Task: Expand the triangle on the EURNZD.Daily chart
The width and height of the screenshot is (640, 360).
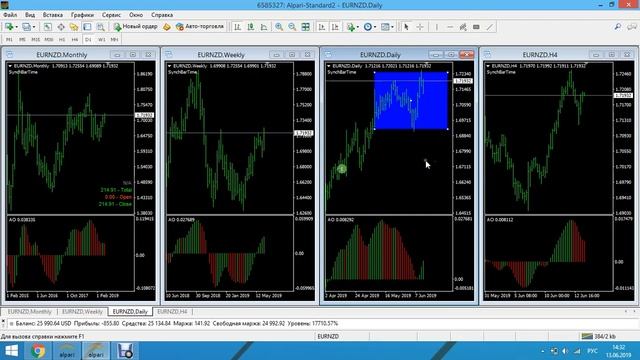Action: click(329, 66)
